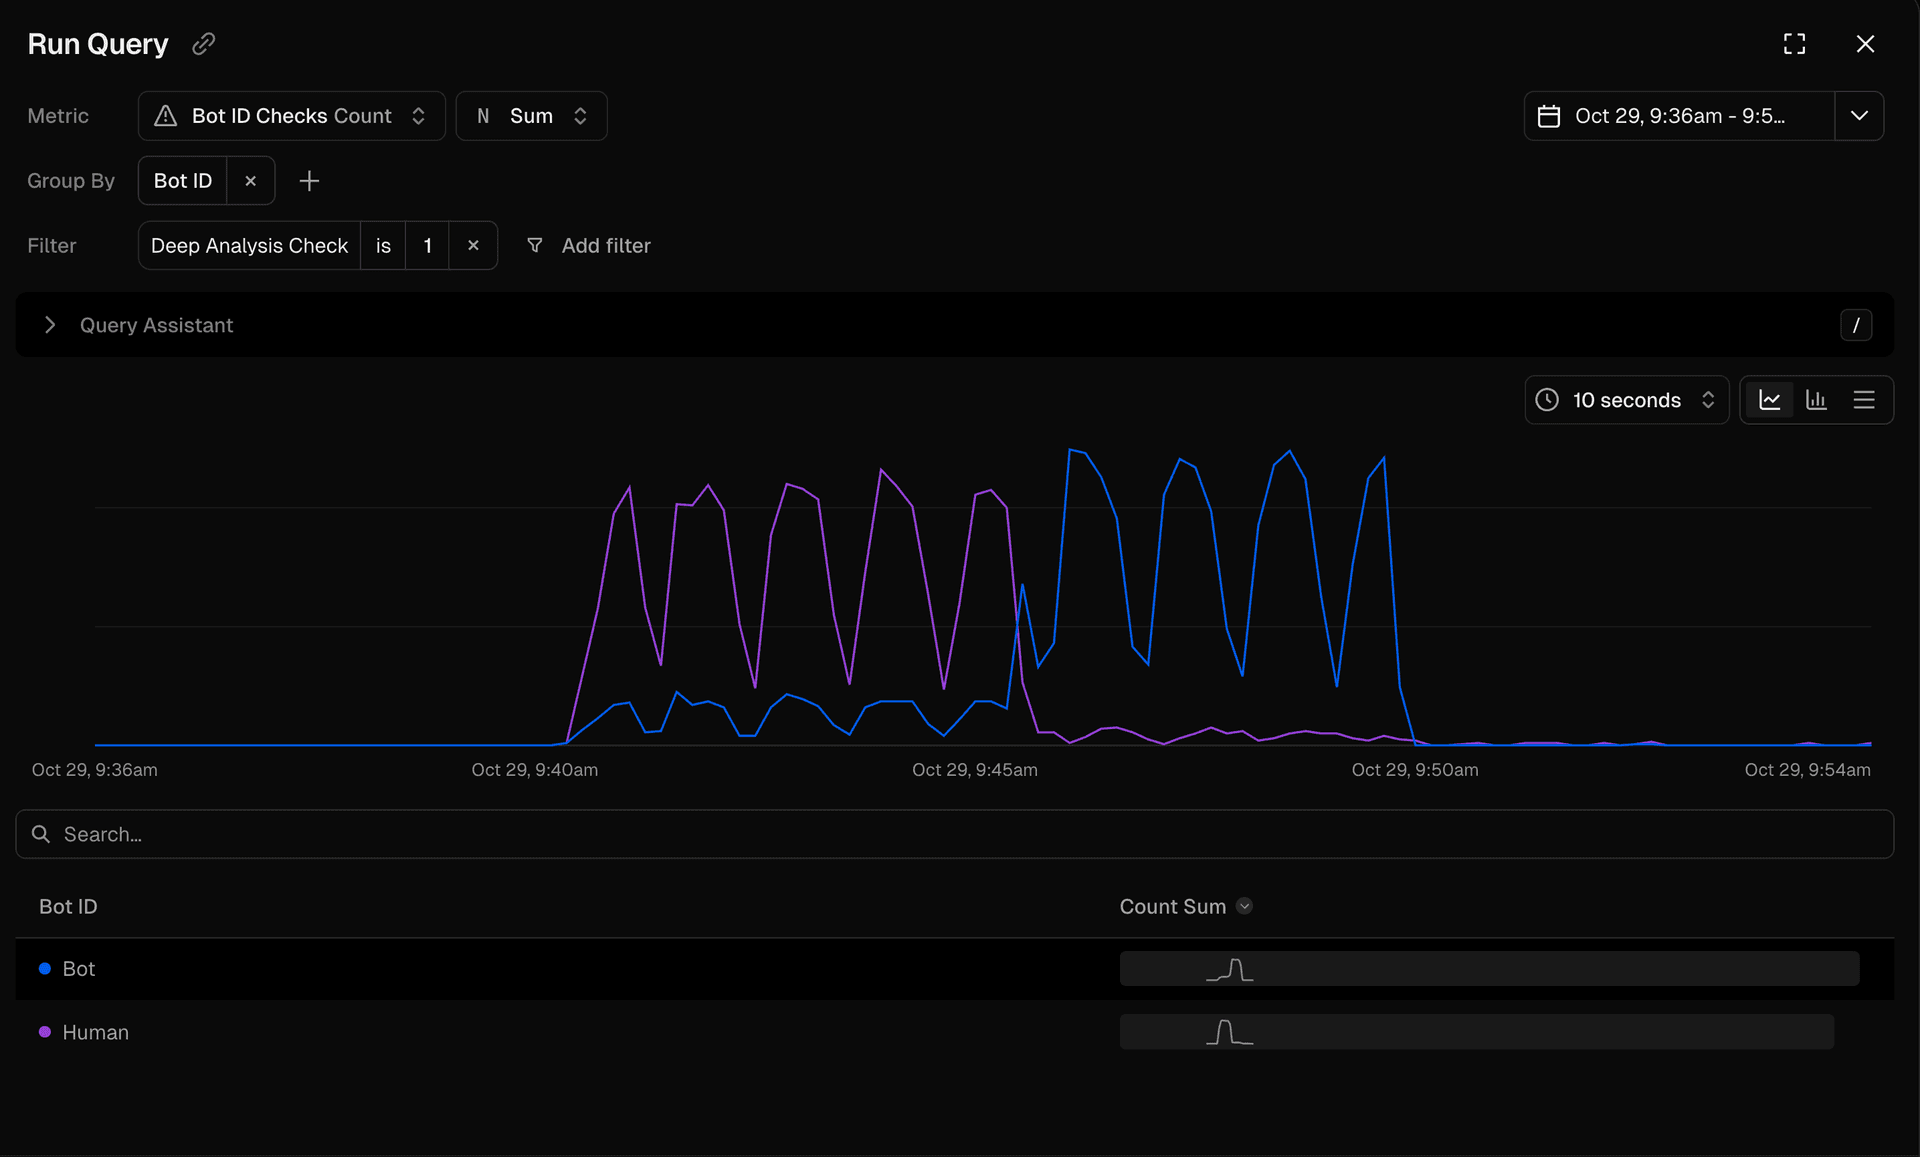1920x1157 pixels.
Task: Add a new Group By field with the plus icon
Action: click(309, 181)
